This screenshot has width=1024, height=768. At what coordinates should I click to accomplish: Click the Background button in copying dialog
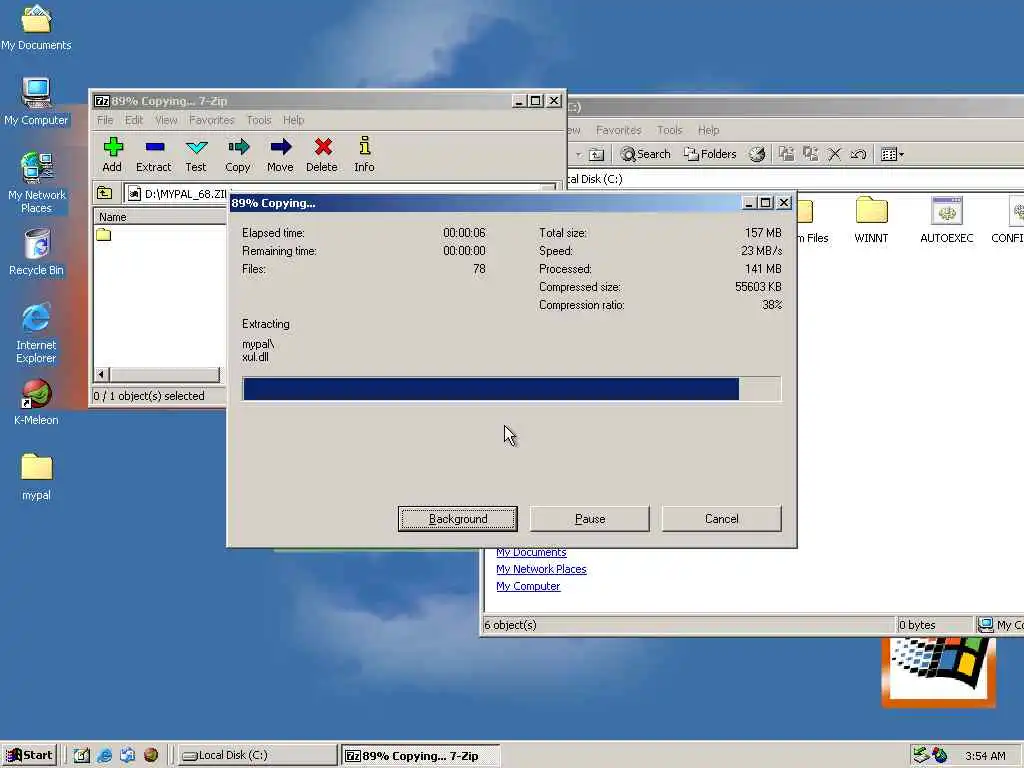458,519
